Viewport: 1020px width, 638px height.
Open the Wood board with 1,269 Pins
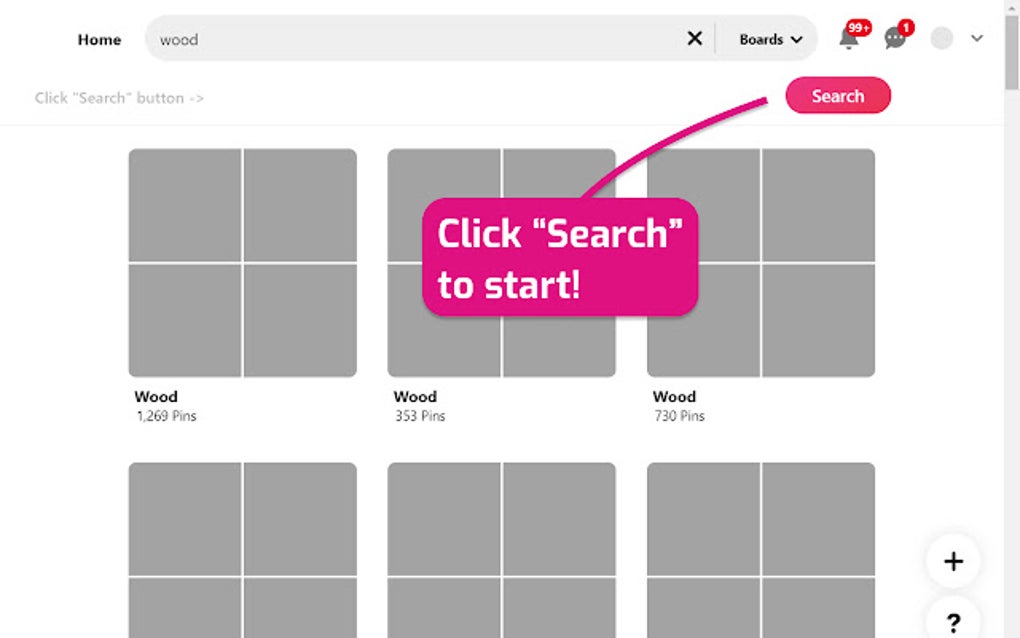pos(242,263)
